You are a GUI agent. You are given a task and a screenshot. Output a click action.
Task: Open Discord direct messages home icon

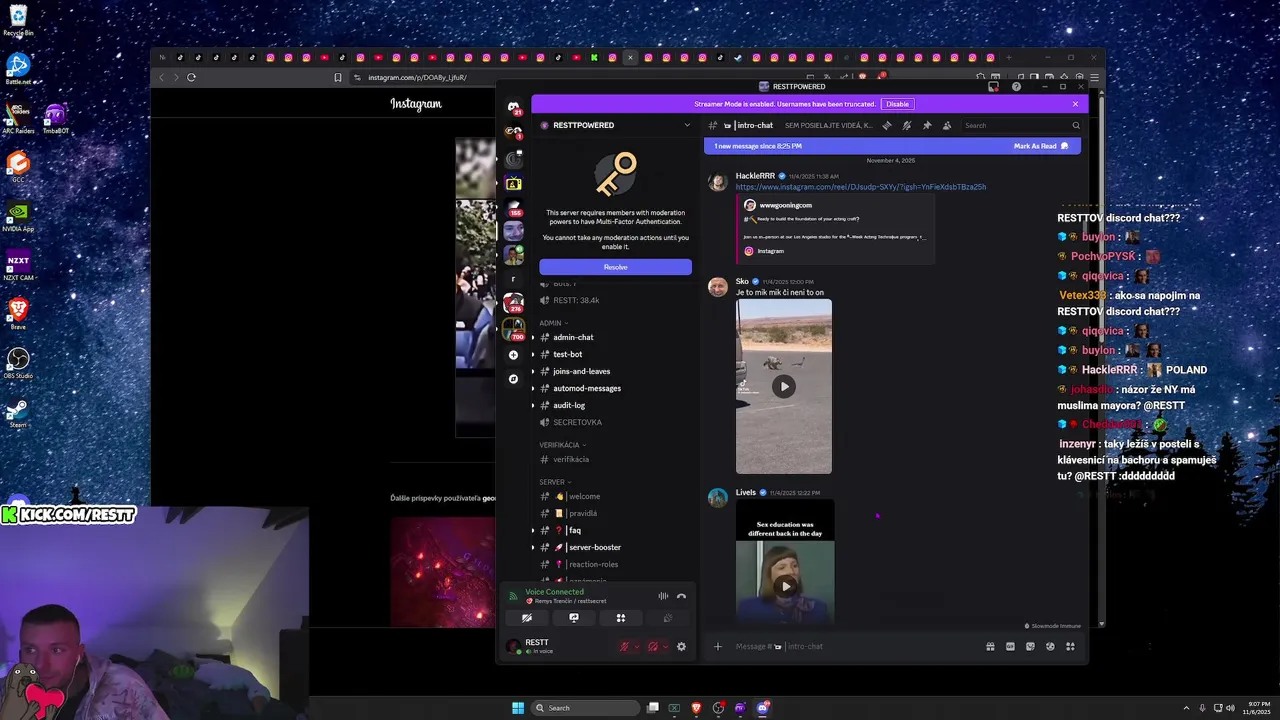[513, 107]
